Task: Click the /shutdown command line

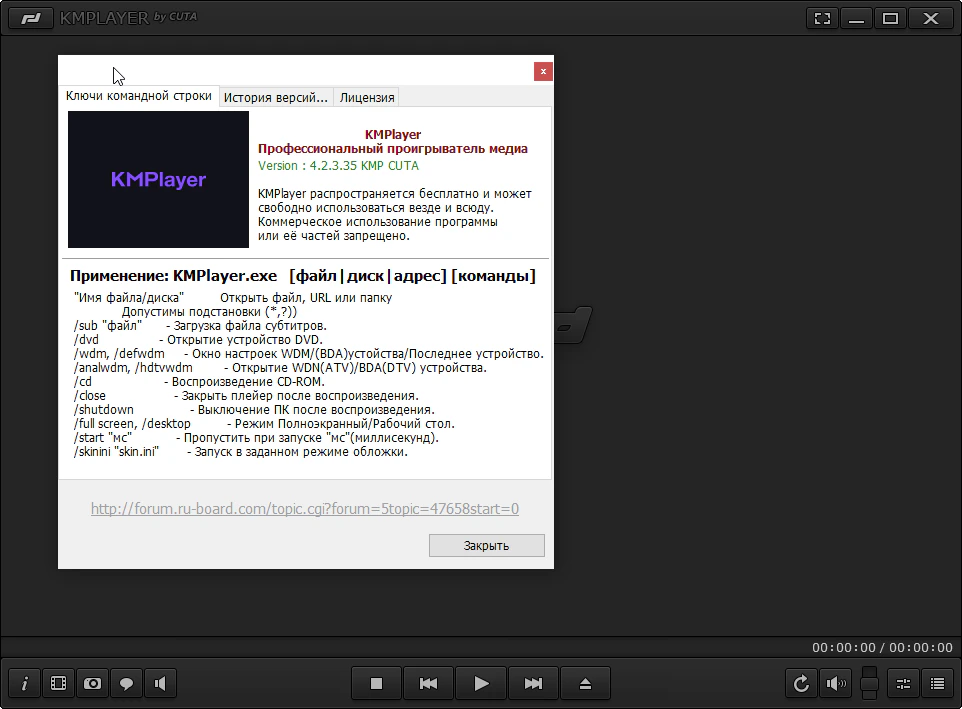Action: [254, 410]
